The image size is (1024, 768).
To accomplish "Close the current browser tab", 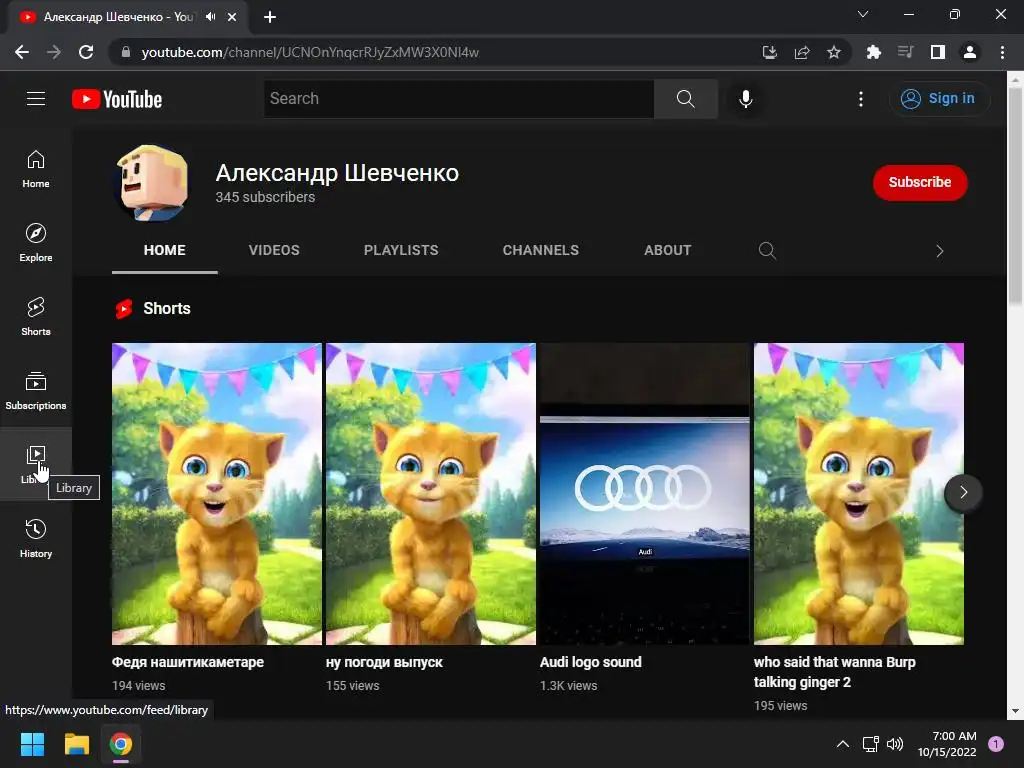I will [x=232, y=17].
